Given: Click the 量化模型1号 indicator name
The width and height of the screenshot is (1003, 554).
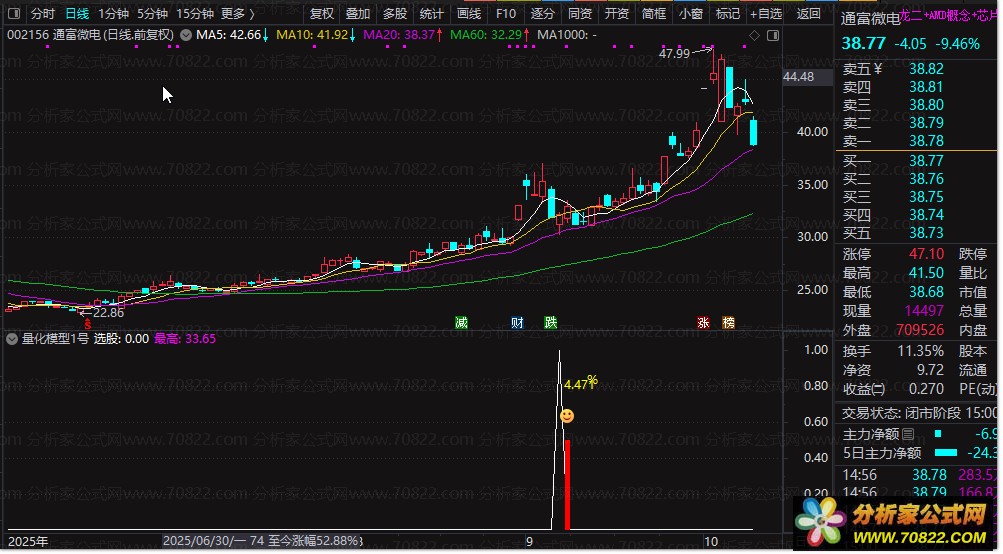Looking at the screenshot, I should click(56, 339).
